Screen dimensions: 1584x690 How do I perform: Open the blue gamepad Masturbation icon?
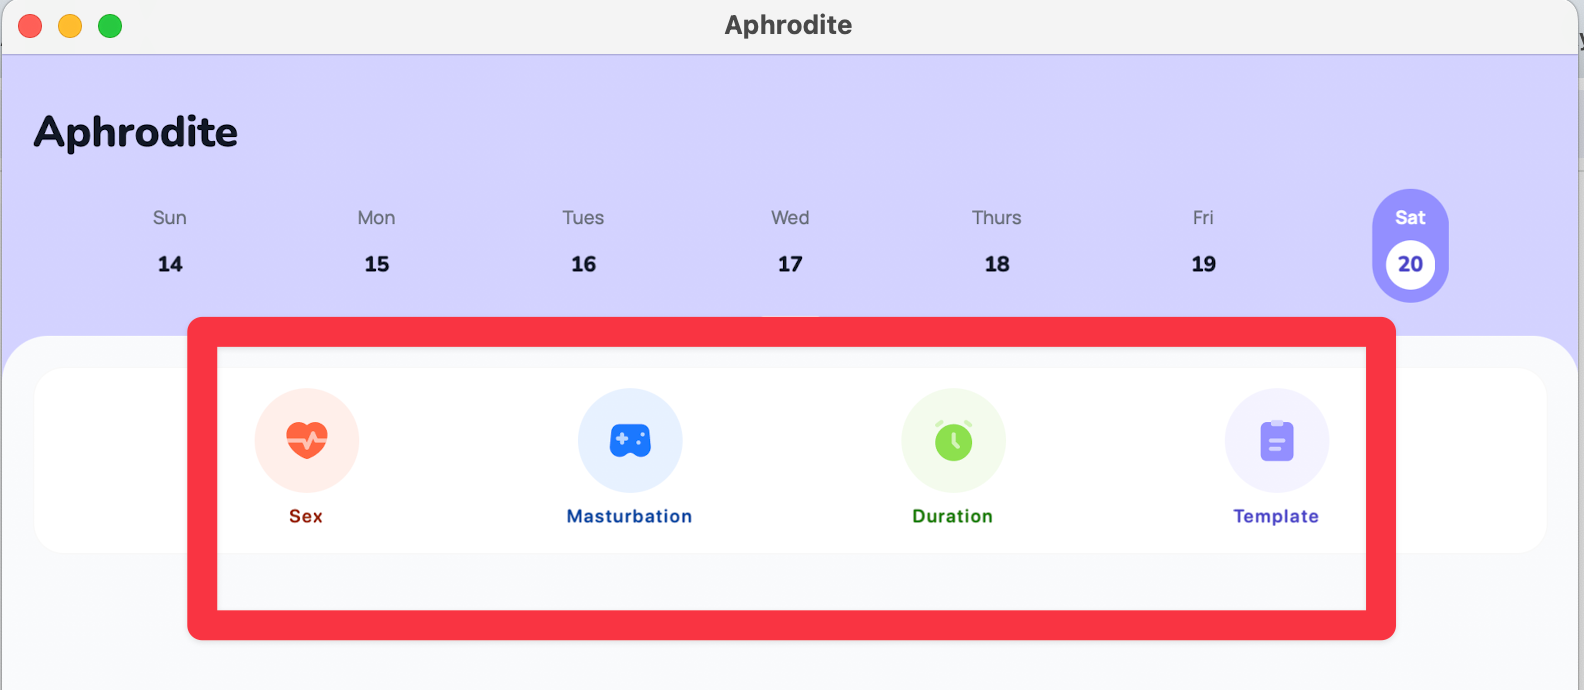point(630,440)
